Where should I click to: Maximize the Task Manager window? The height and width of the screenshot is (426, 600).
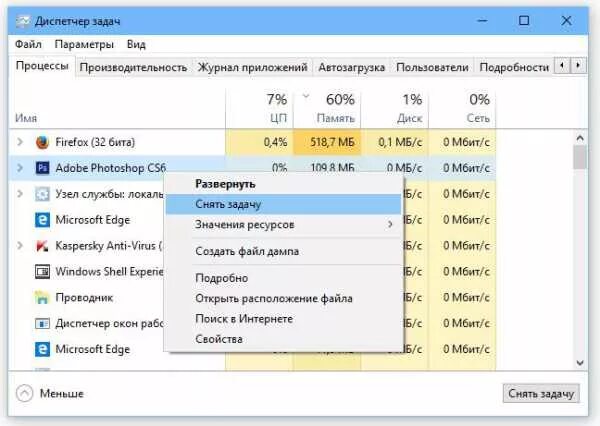pyautogui.click(x=524, y=21)
